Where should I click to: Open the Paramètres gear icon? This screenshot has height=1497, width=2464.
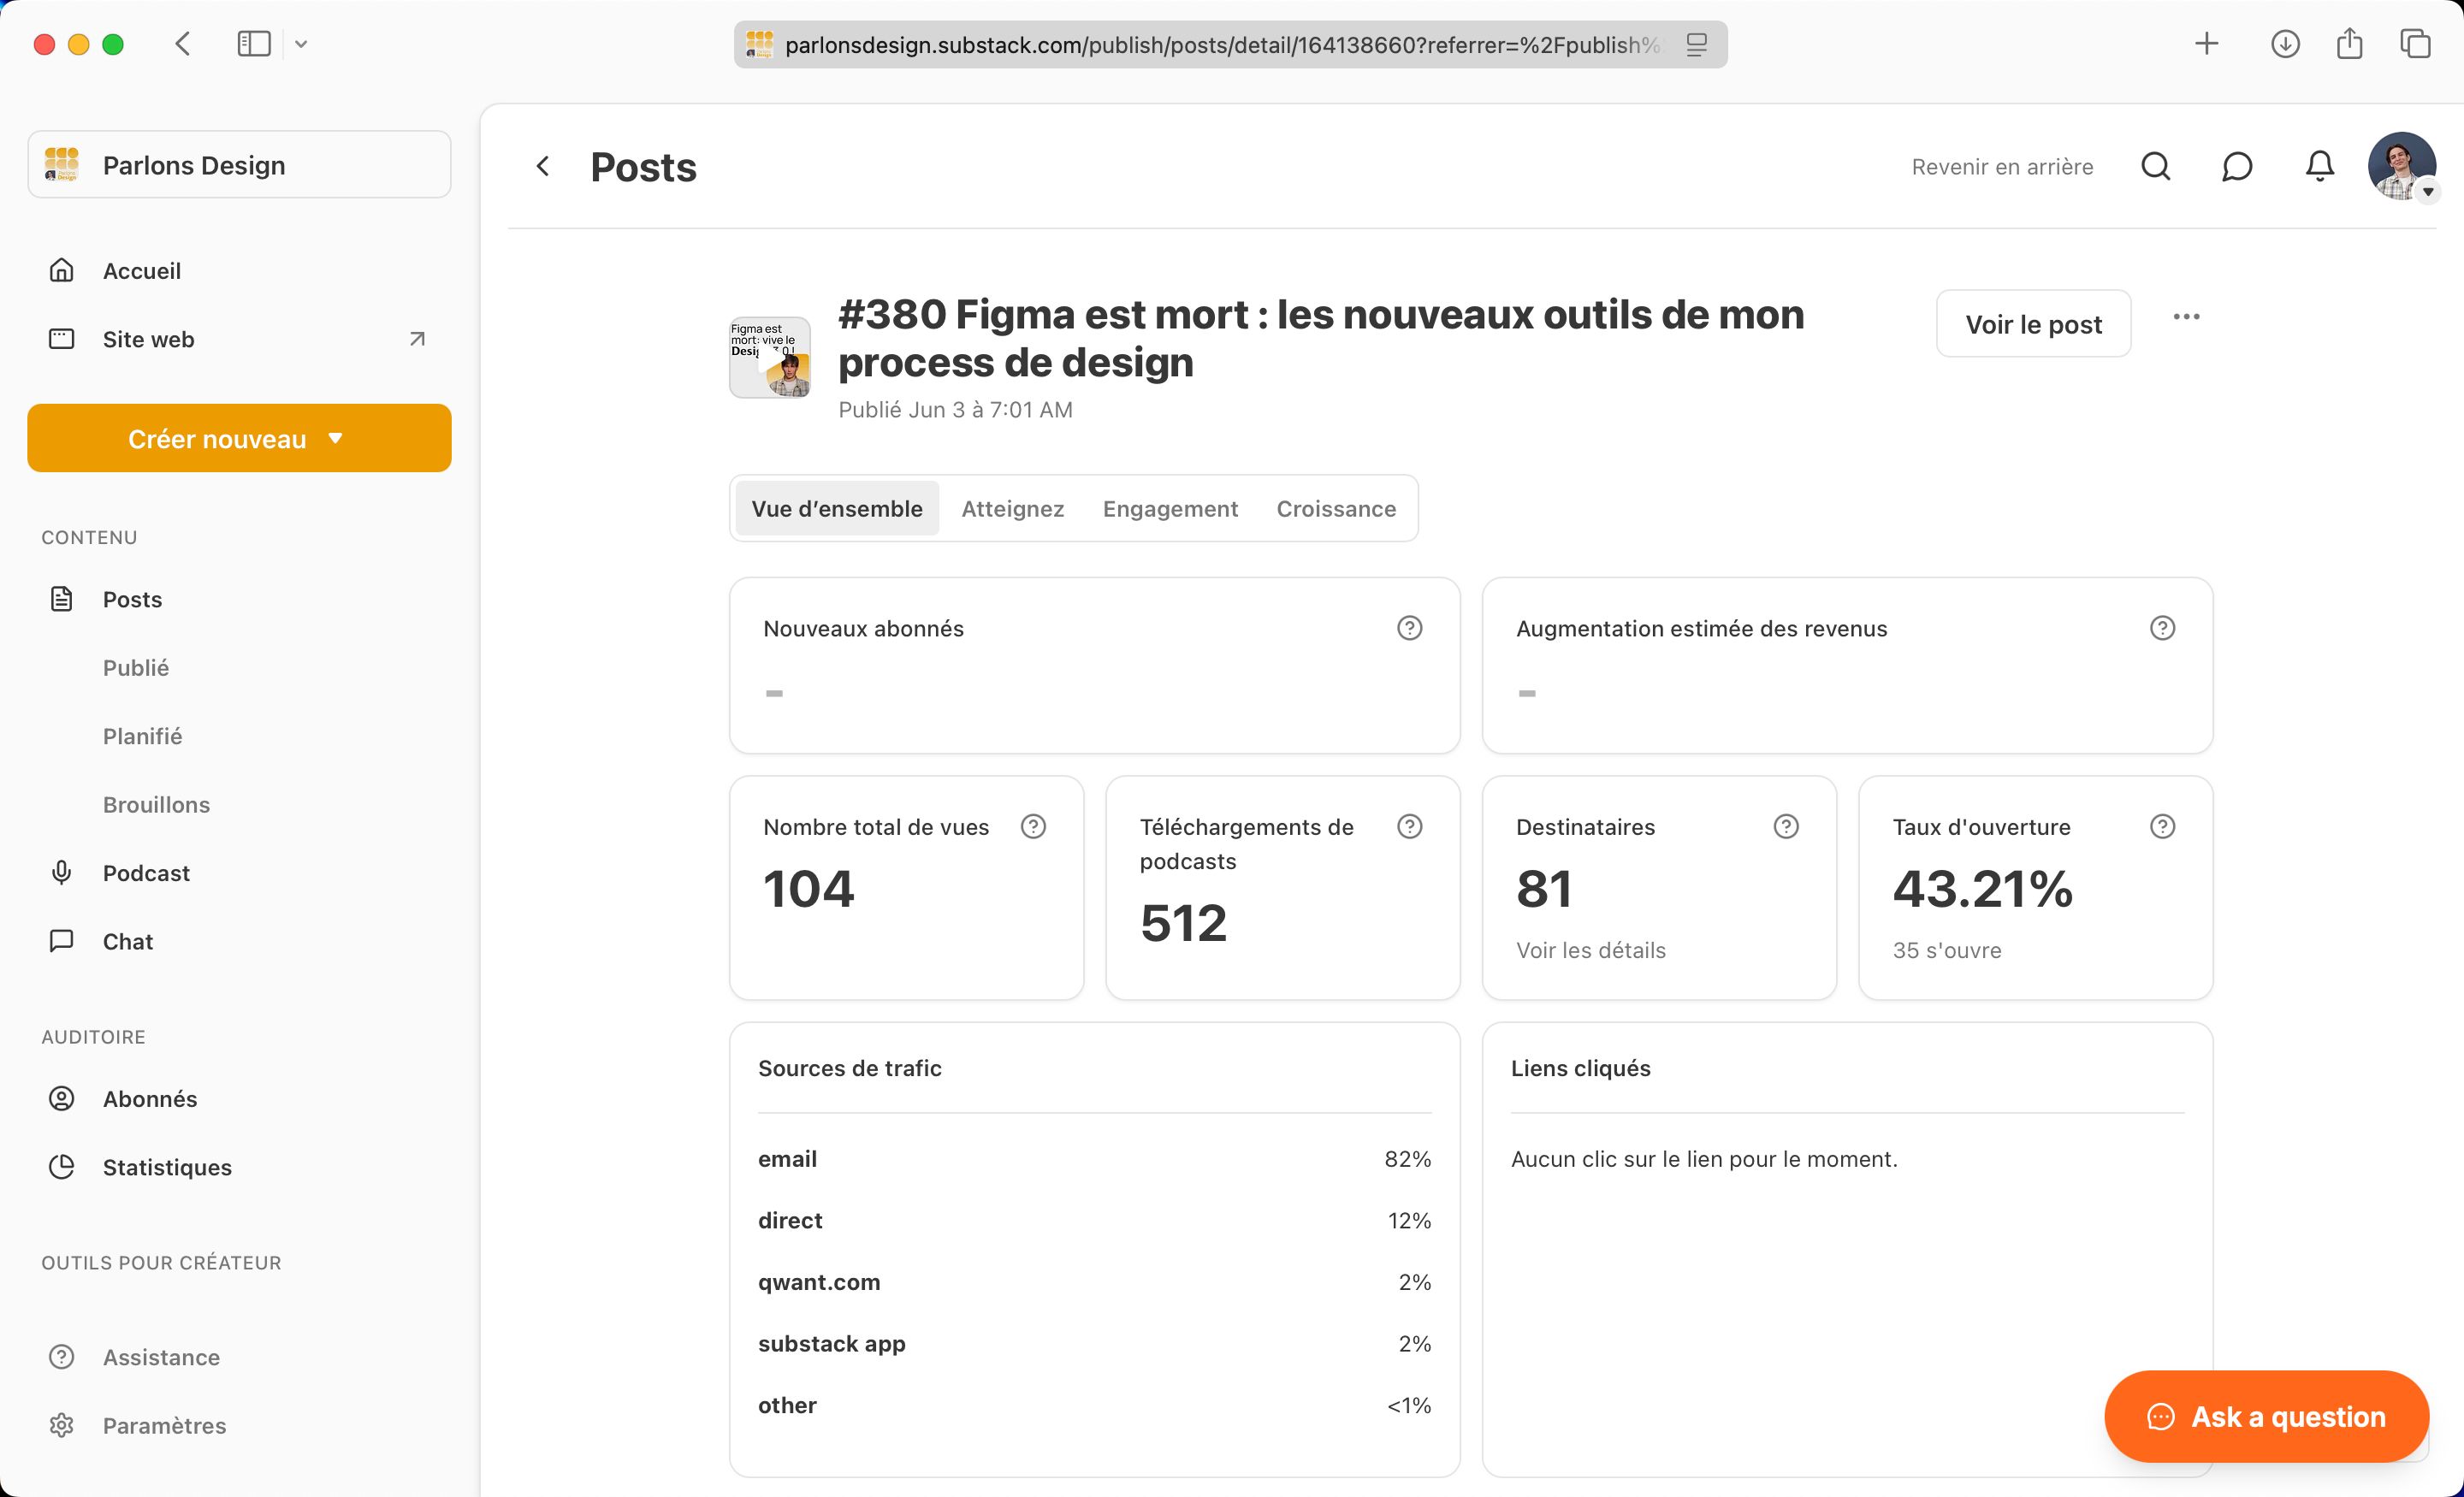pos(62,1425)
